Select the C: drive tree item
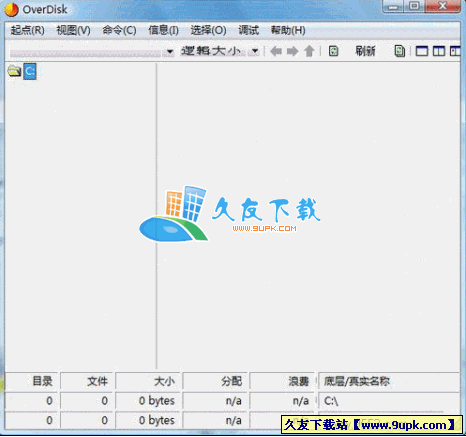The height and width of the screenshot is (437, 466). coord(30,71)
